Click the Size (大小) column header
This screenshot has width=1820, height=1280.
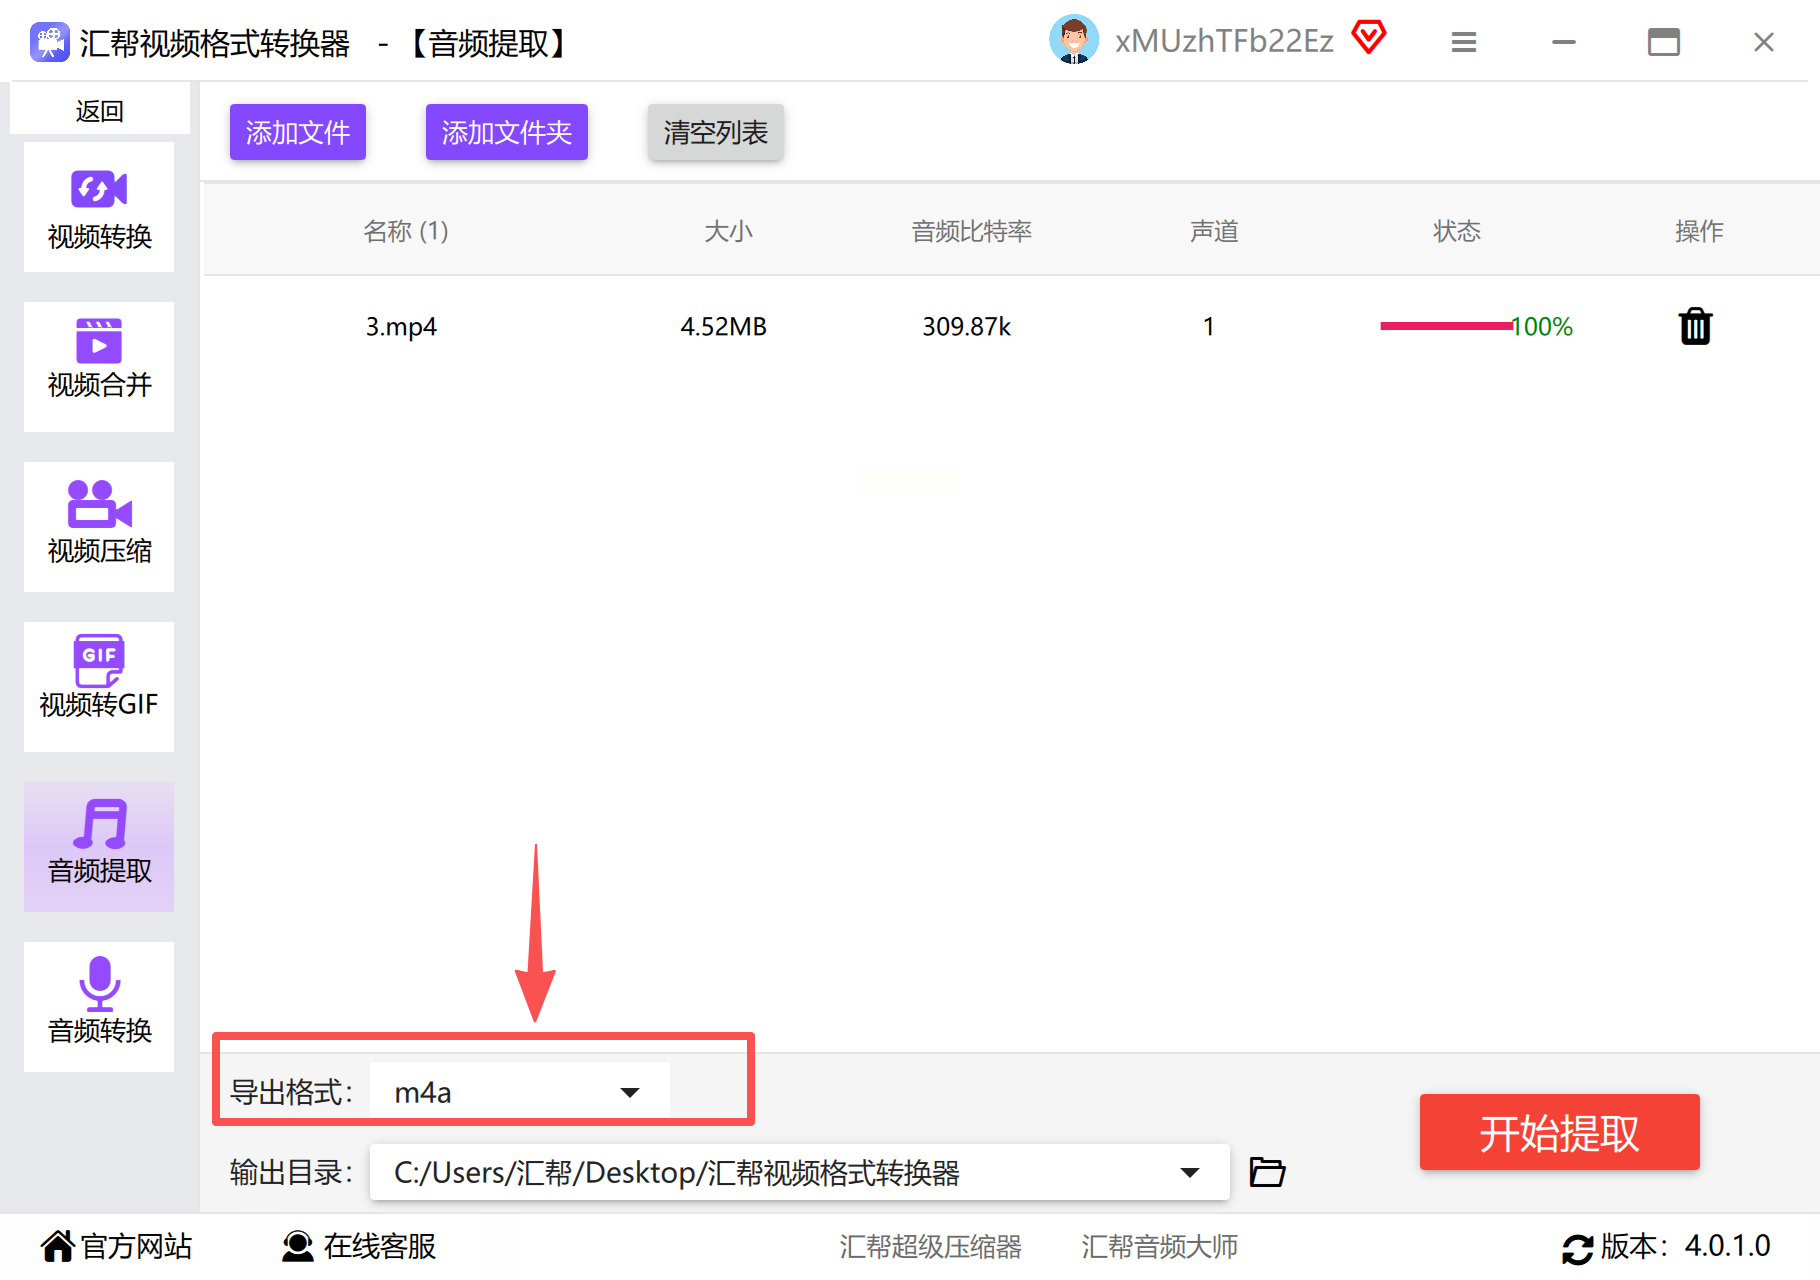(x=728, y=231)
